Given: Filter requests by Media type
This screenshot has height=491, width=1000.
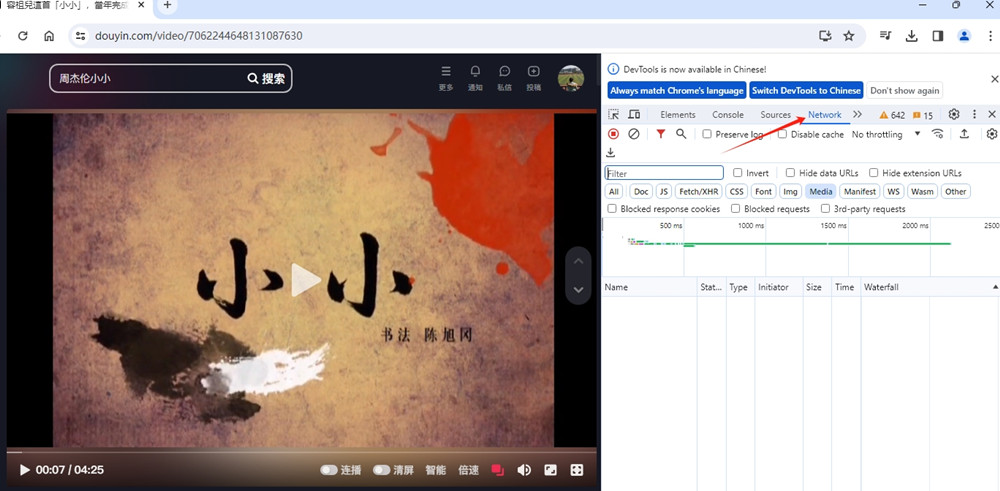Looking at the screenshot, I should tap(821, 191).
